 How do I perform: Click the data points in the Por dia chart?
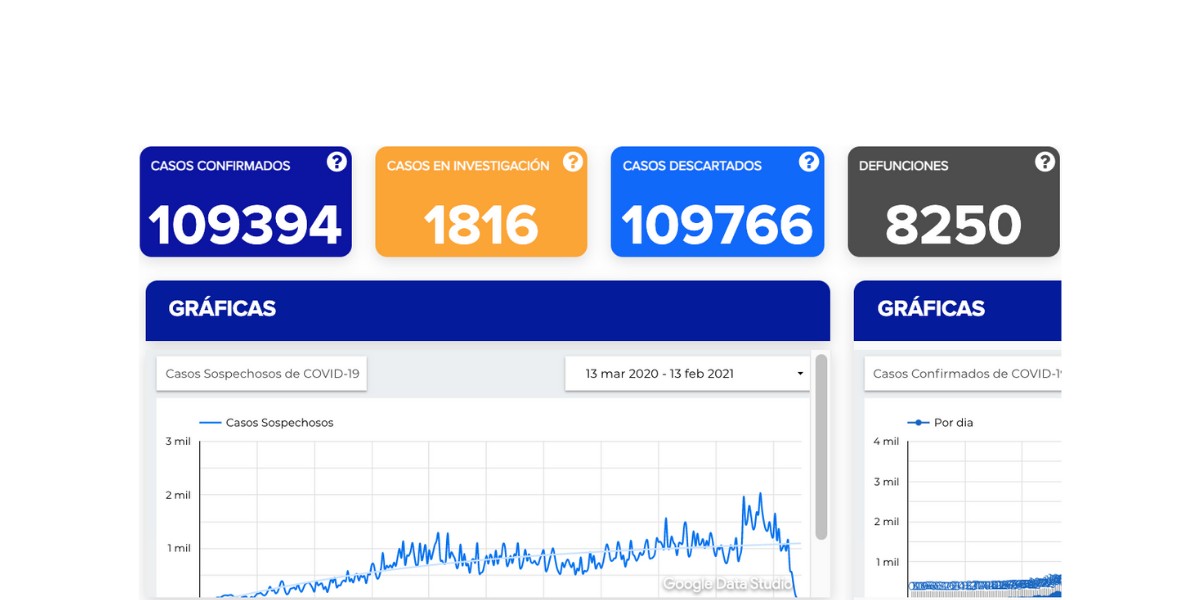985,584
